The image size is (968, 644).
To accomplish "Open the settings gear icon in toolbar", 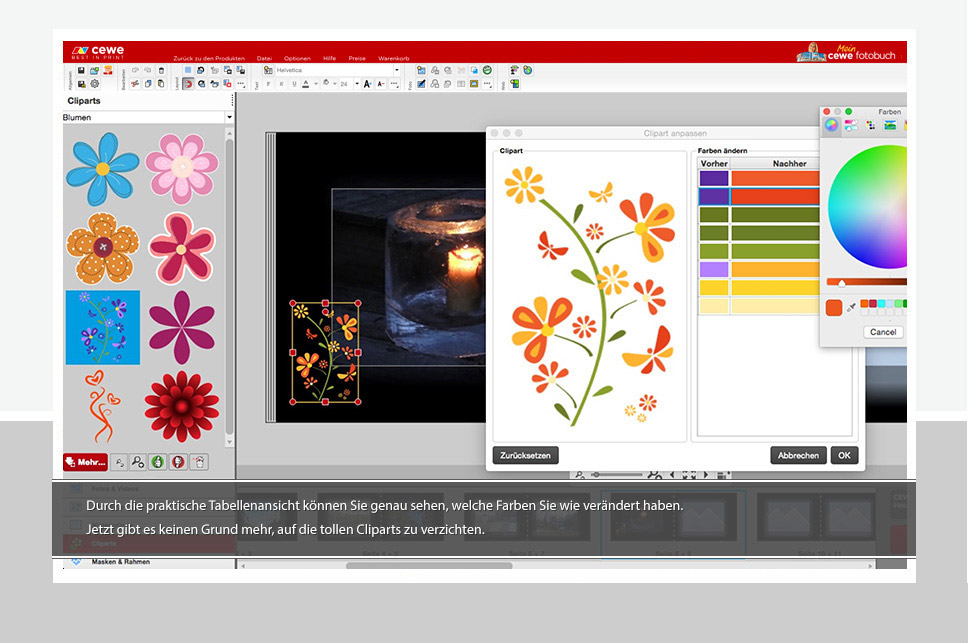I will (x=94, y=84).
